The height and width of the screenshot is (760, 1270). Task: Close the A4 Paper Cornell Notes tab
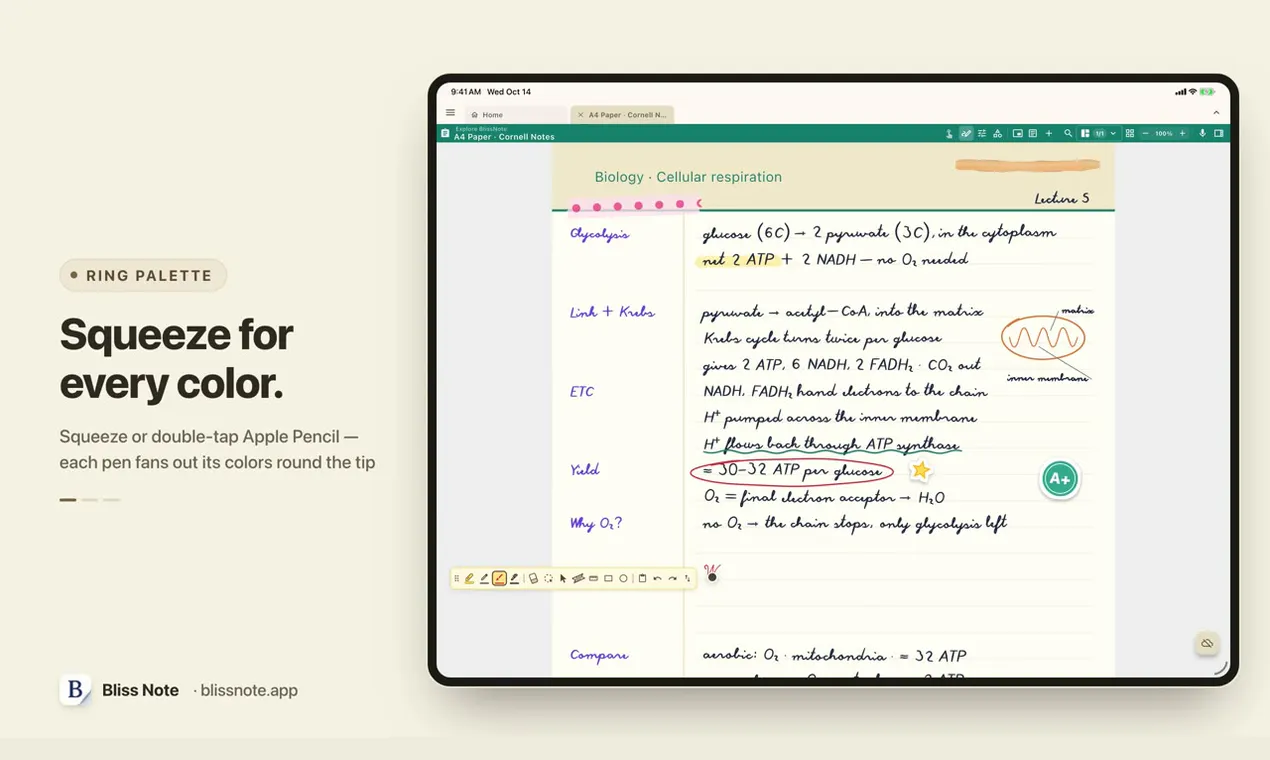[581, 115]
